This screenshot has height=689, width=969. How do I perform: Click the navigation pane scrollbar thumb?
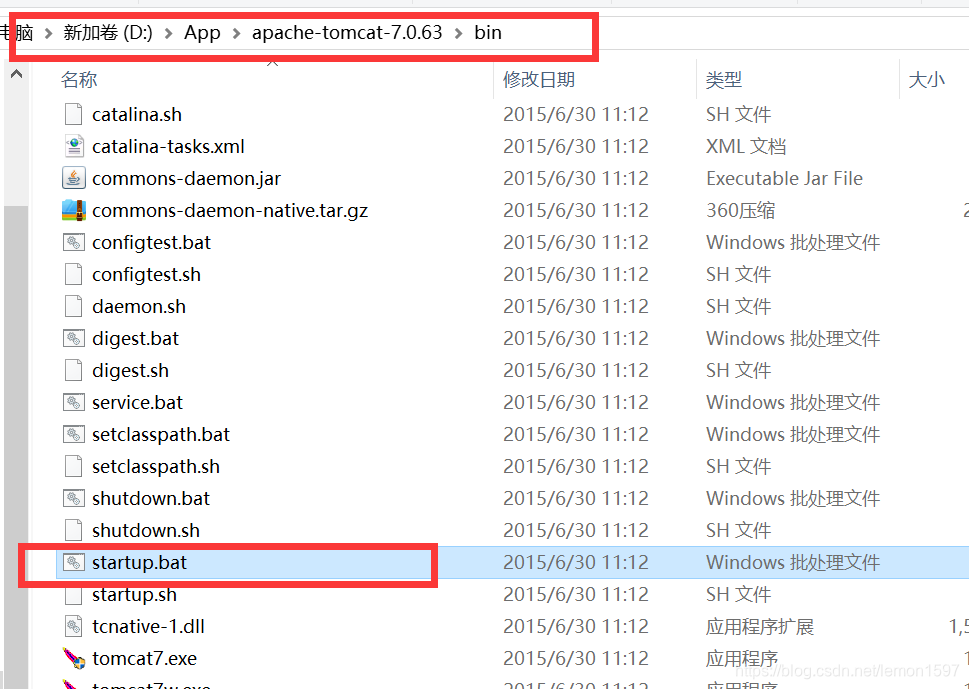[15, 447]
